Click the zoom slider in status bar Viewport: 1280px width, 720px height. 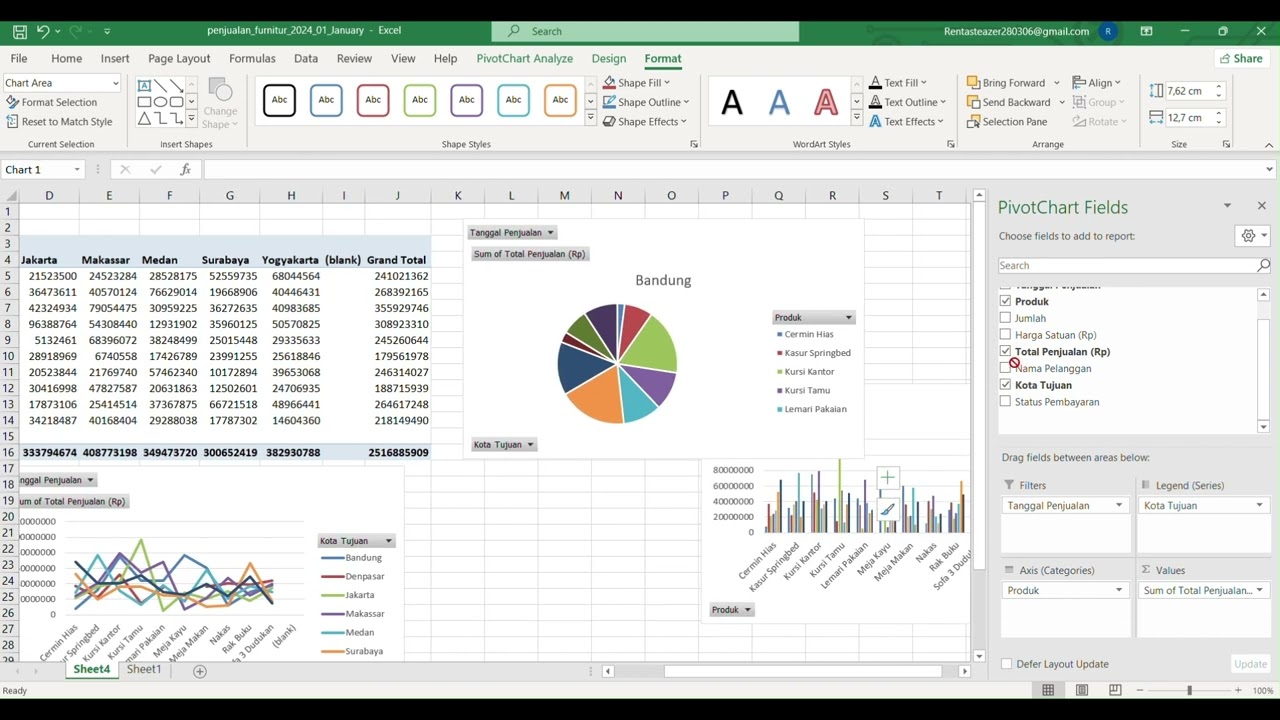click(x=1189, y=690)
